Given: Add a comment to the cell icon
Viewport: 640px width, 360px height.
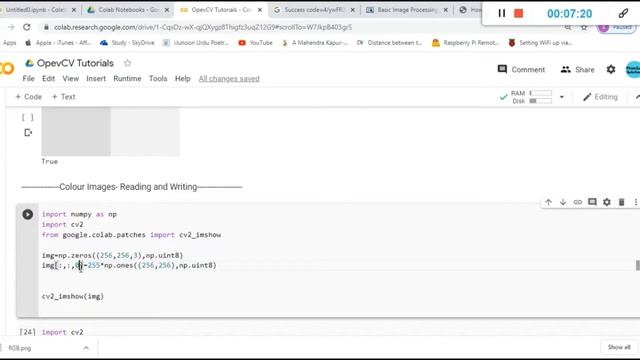Looking at the screenshot, I should click(x=592, y=202).
